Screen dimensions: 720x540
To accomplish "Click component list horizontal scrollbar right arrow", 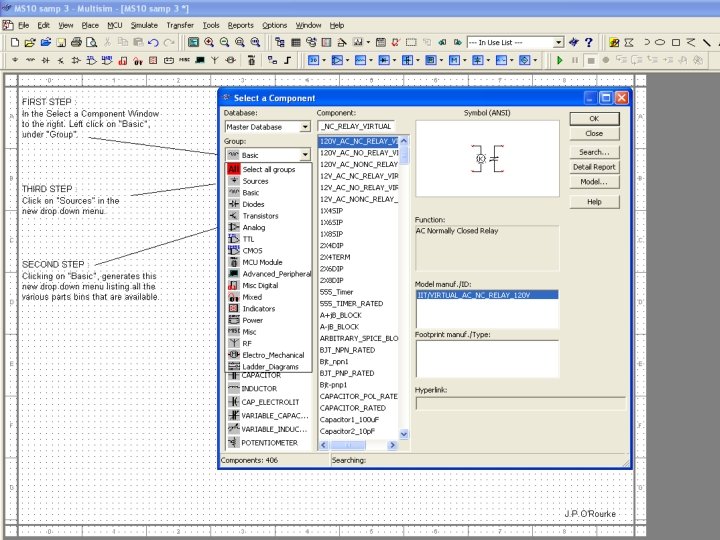I will pos(392,445).
